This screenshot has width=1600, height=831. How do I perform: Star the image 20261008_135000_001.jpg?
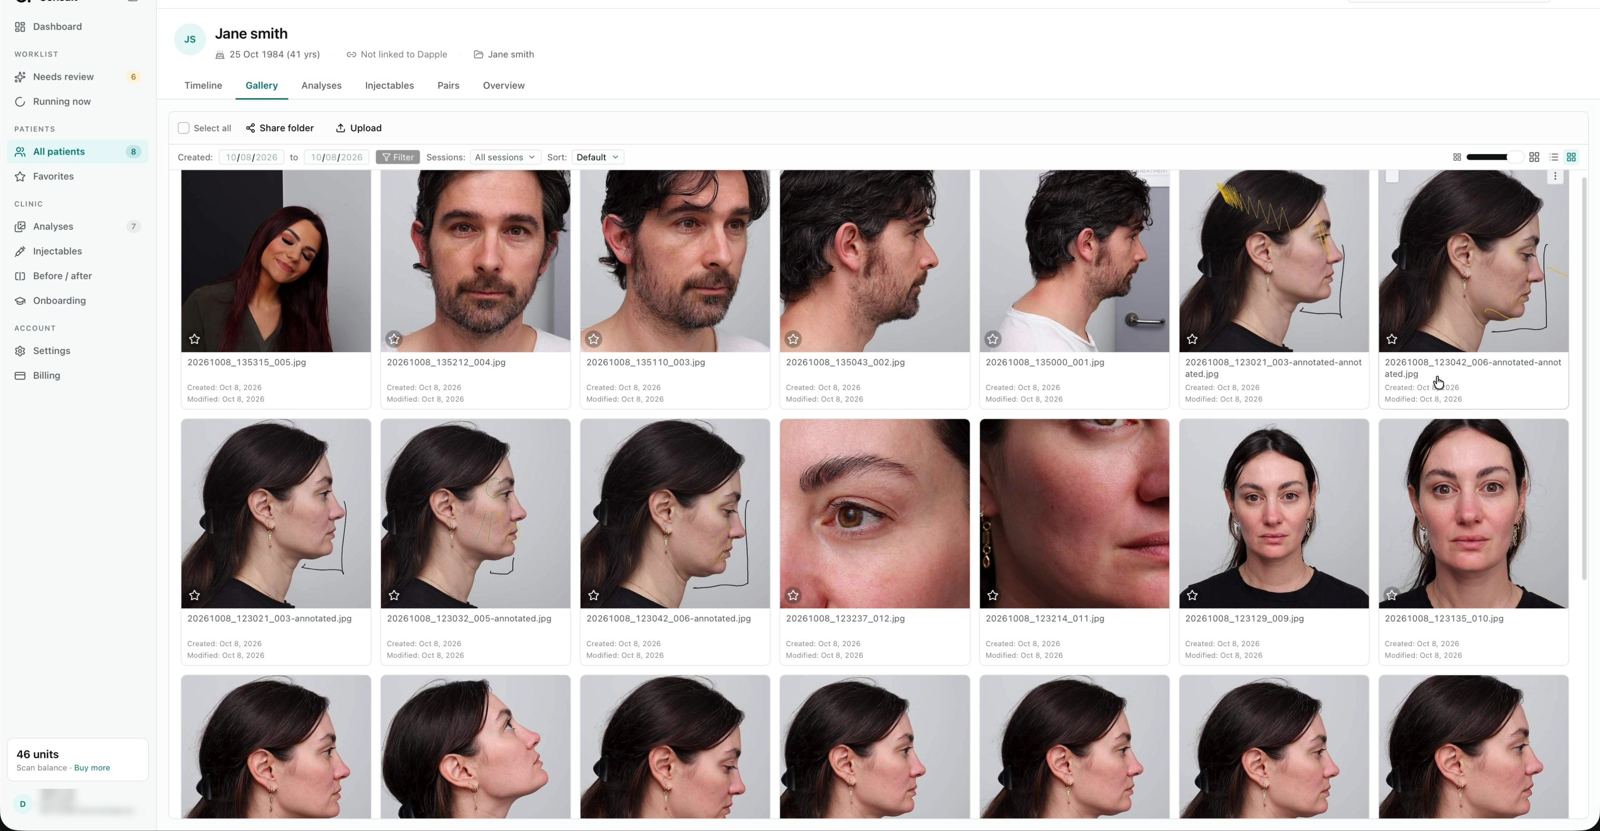pos(992,339)
